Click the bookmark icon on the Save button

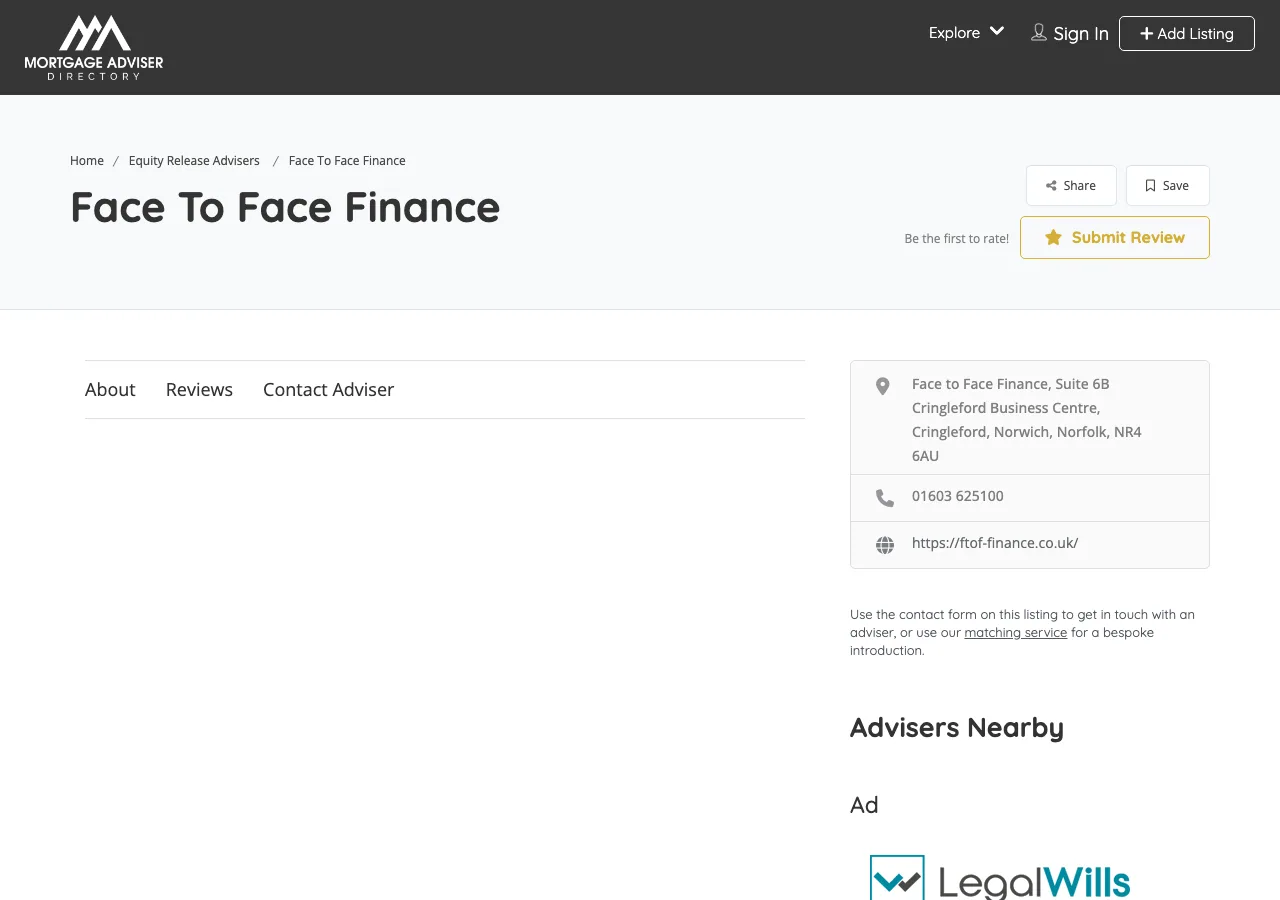click(x=1149, y=185)
